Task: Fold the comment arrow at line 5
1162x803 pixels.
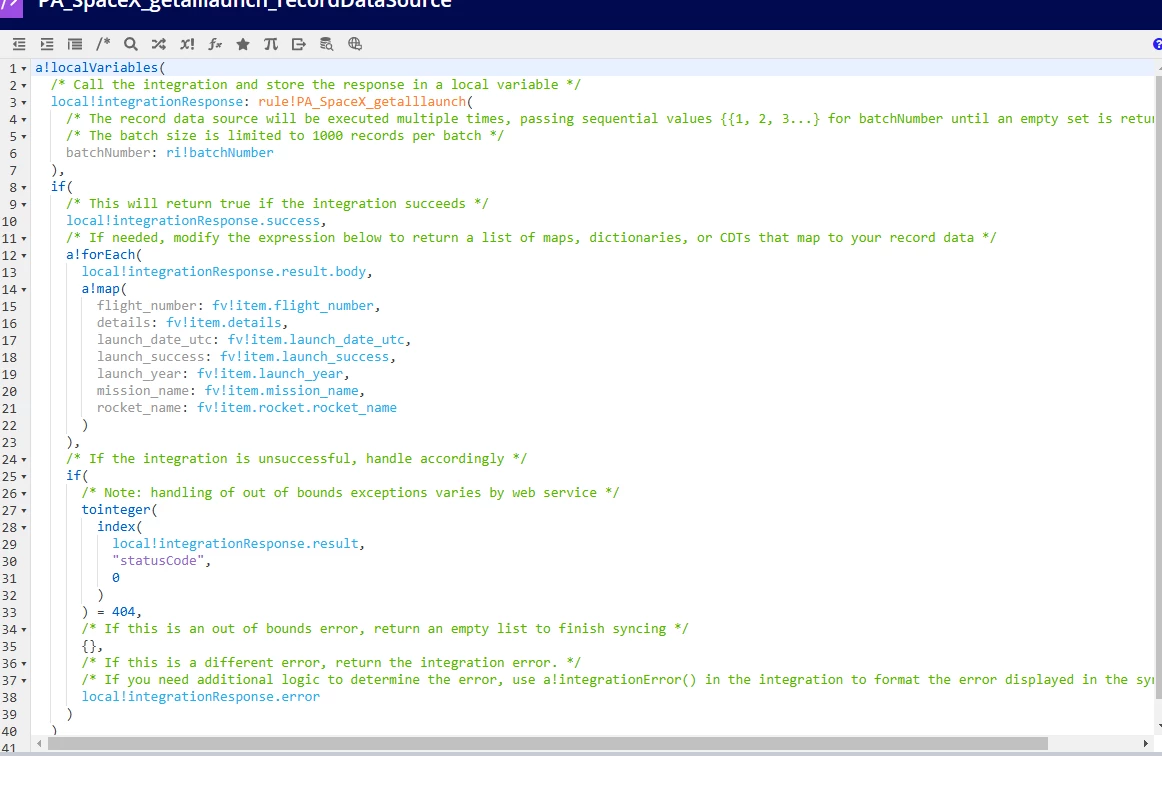Action: [x=24, y=137]
